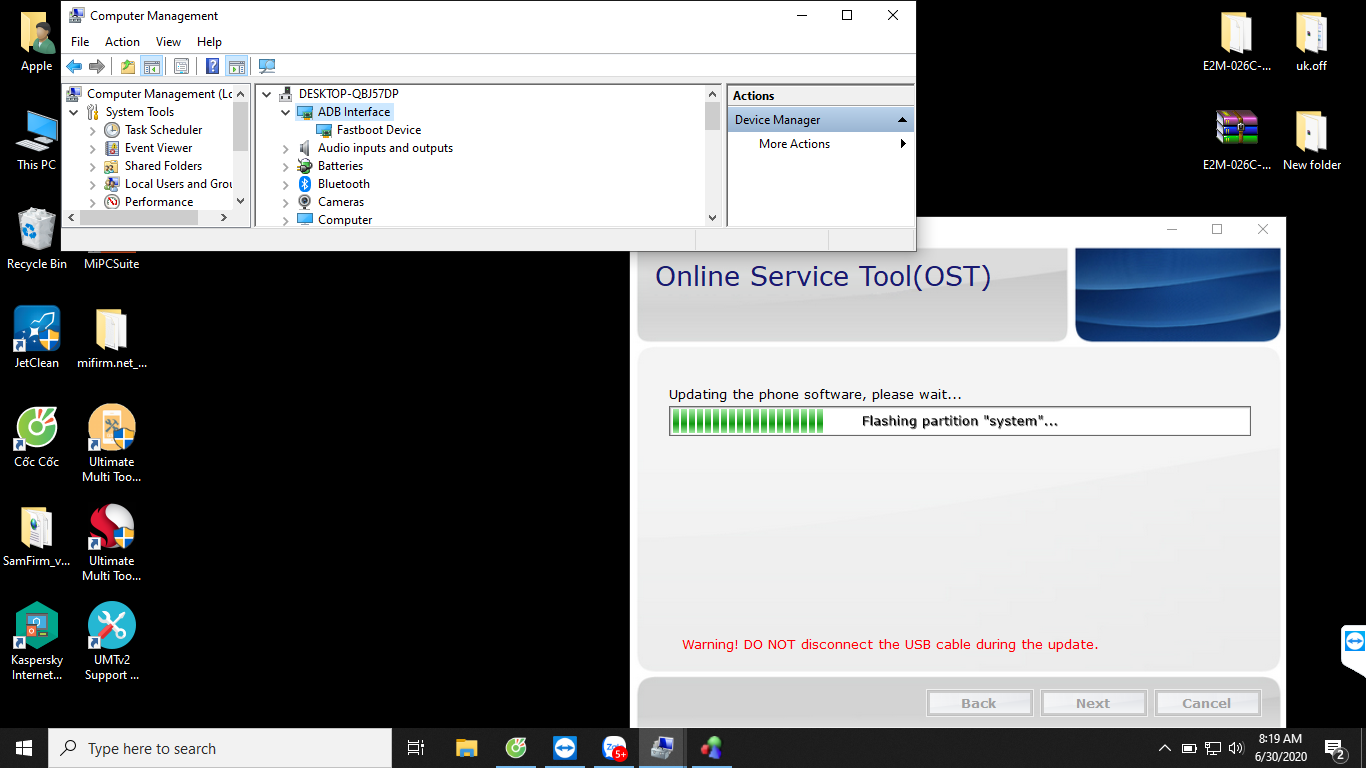Expand Local Users and Groups node
The image size is (1366, 768).
(93, 184)
